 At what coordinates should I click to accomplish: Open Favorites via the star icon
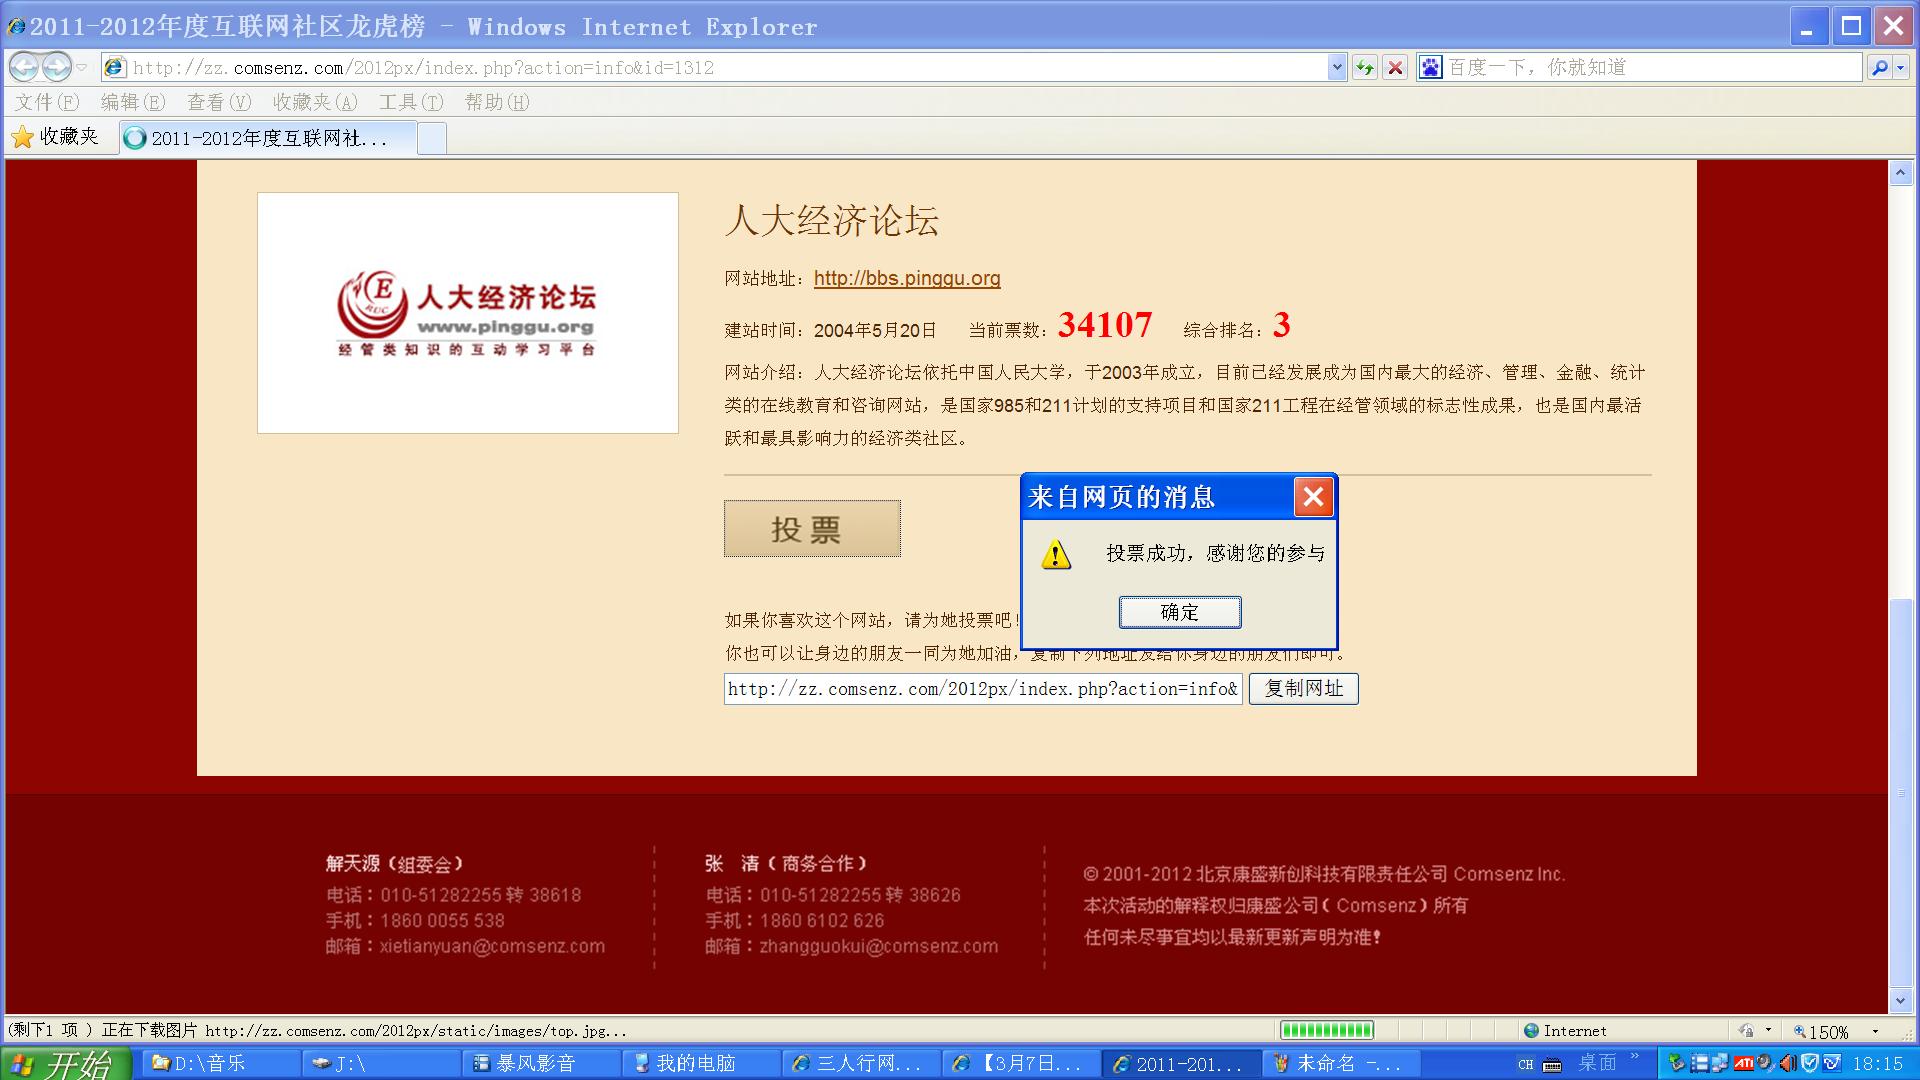coord(23,138)
